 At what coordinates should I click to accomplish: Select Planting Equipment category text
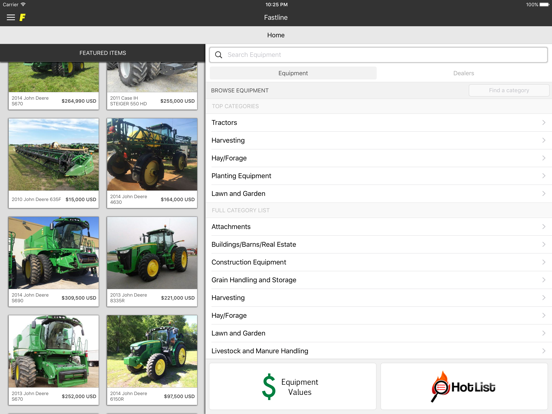241,176
